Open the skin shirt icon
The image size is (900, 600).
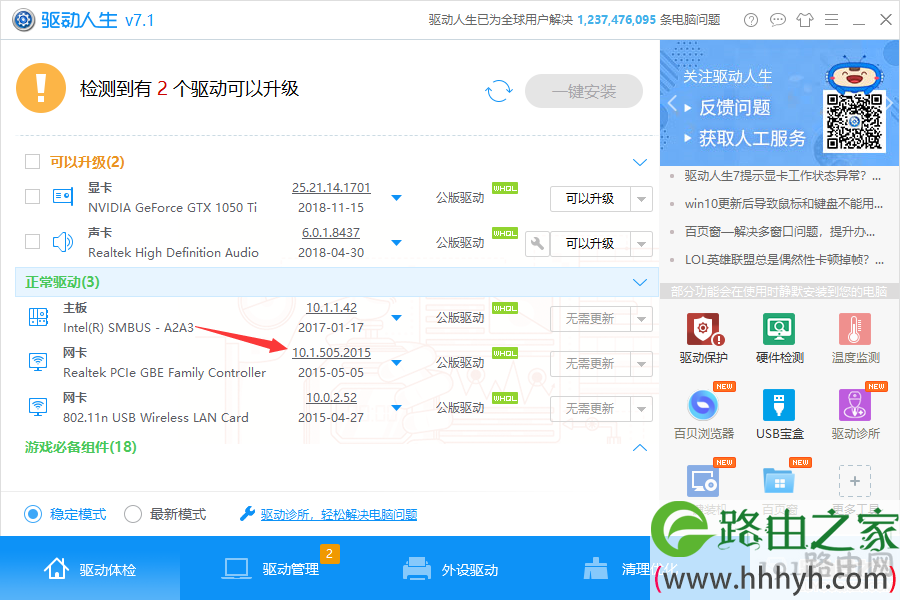click(x=805, y=20)
